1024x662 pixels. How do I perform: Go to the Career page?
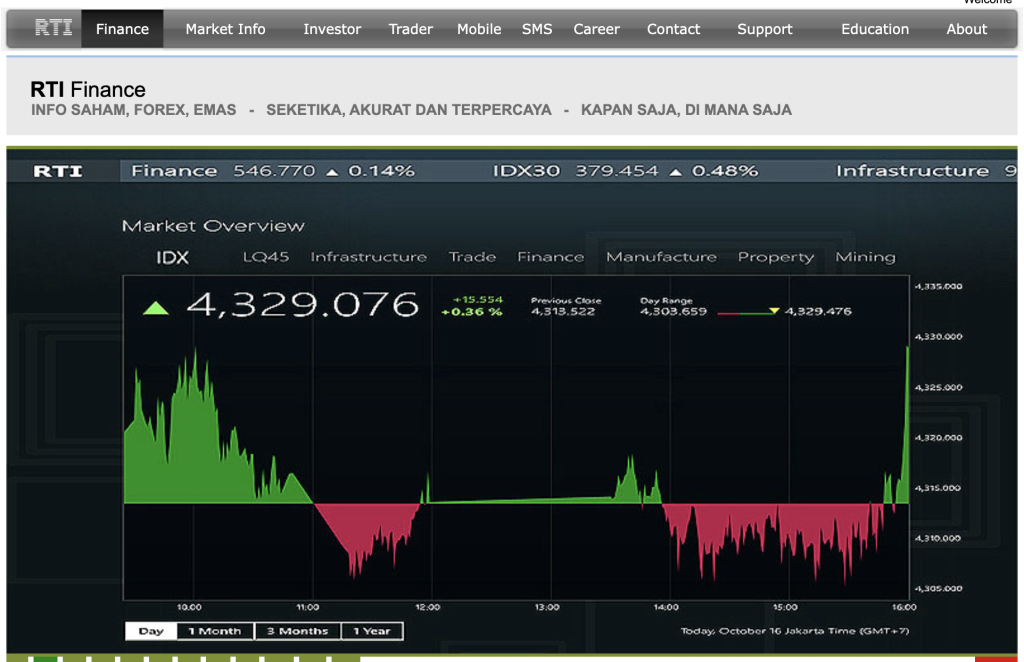[x=596, y=29]
